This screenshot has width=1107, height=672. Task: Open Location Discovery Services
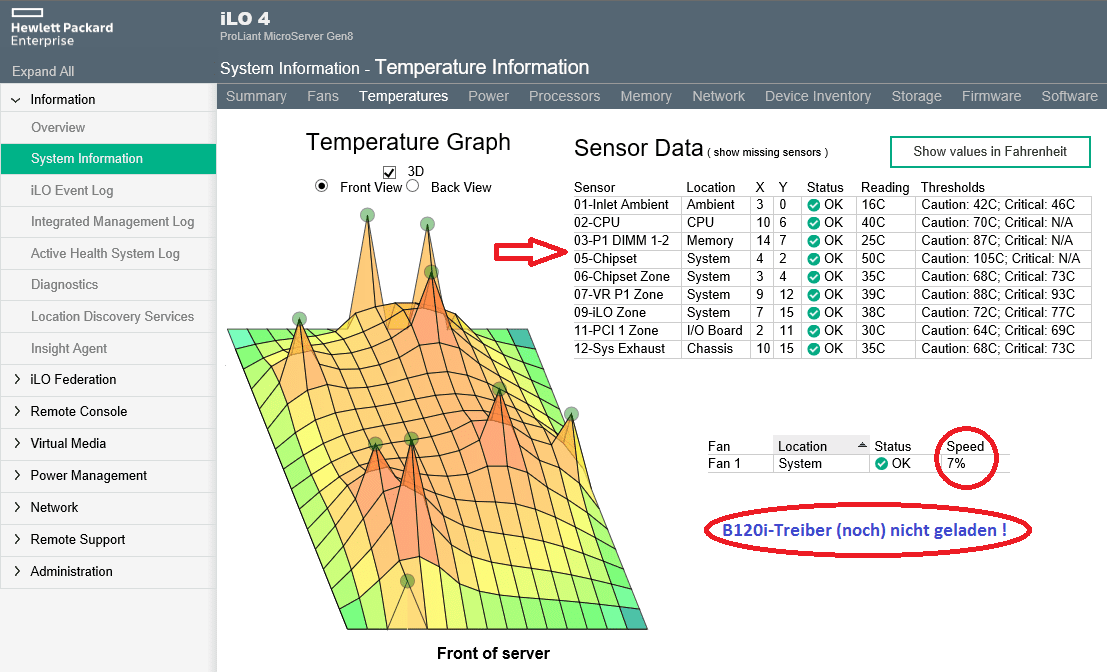click(x=112, y=316)
